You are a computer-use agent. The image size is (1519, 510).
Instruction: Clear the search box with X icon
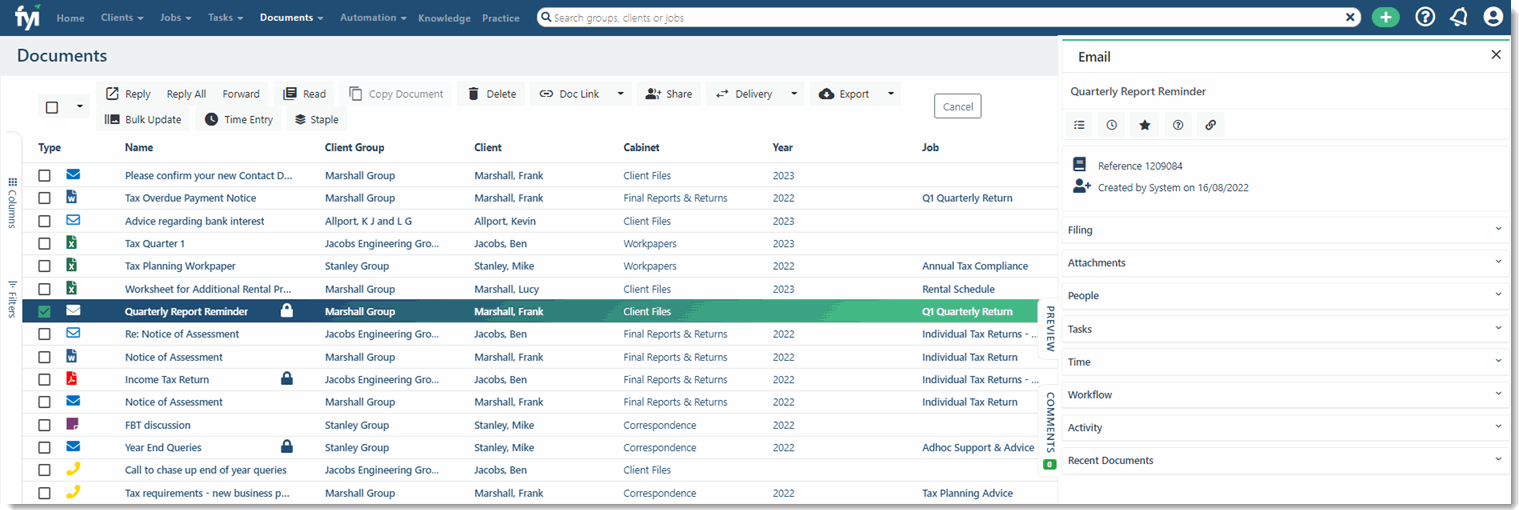[1351, 17]
